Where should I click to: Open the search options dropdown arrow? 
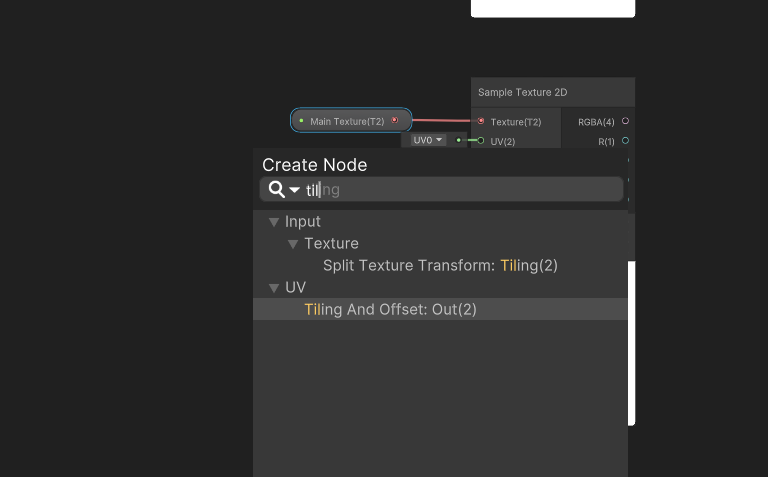click(x=295, y=190)
